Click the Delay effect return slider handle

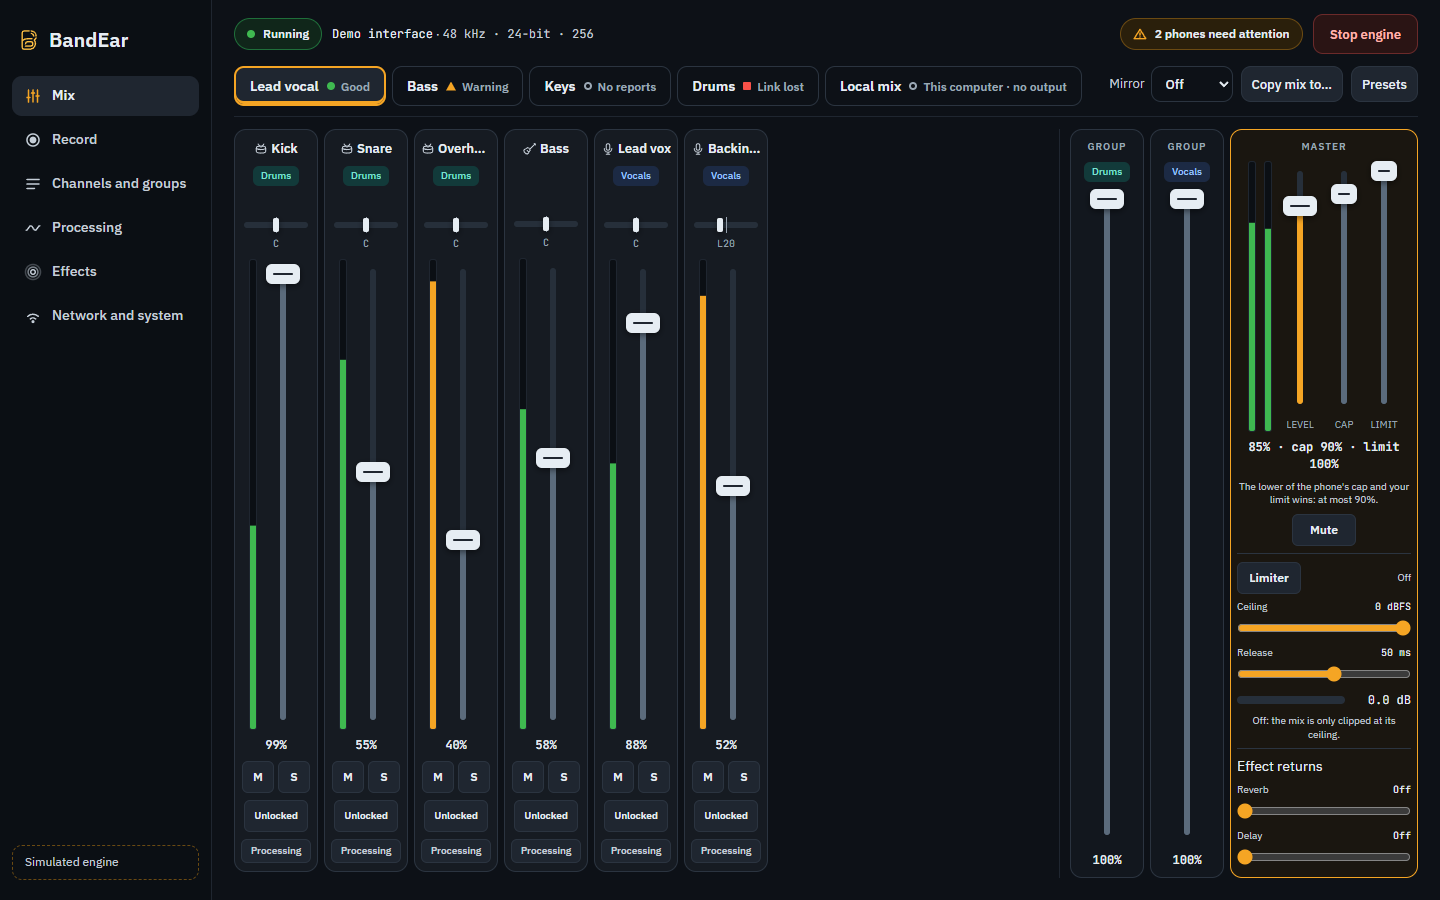click(x=1245, y=857)
